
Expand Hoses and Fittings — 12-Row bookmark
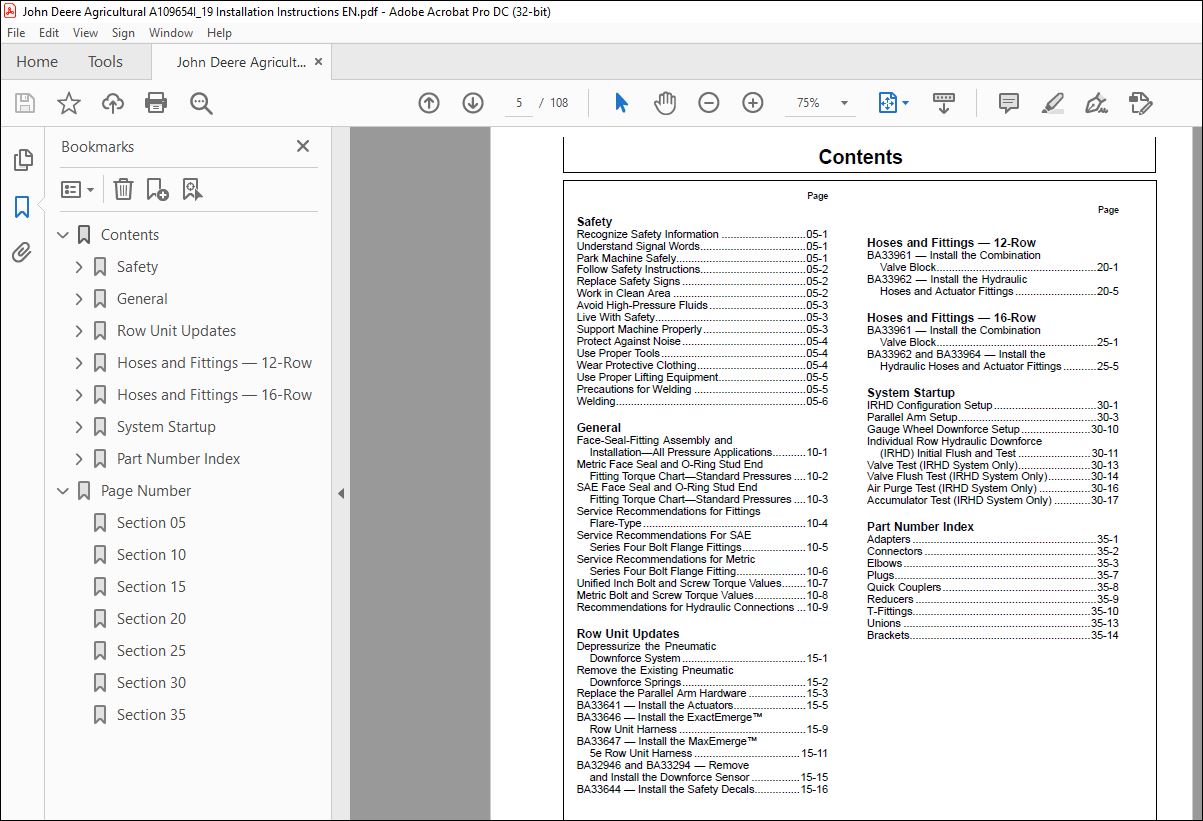79,363
